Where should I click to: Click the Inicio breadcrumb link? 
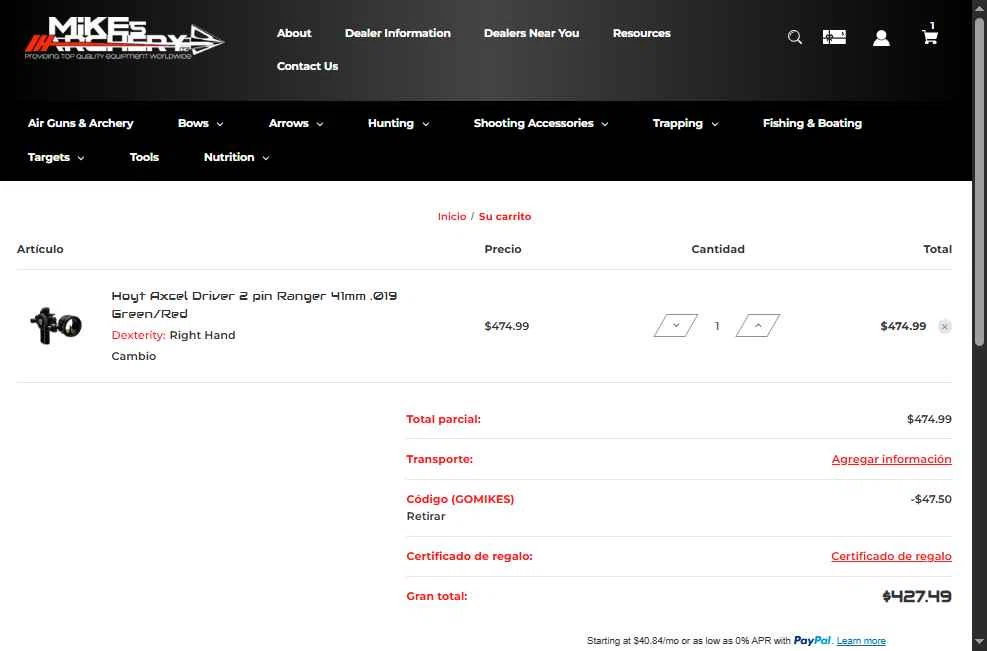click(452, 217)
